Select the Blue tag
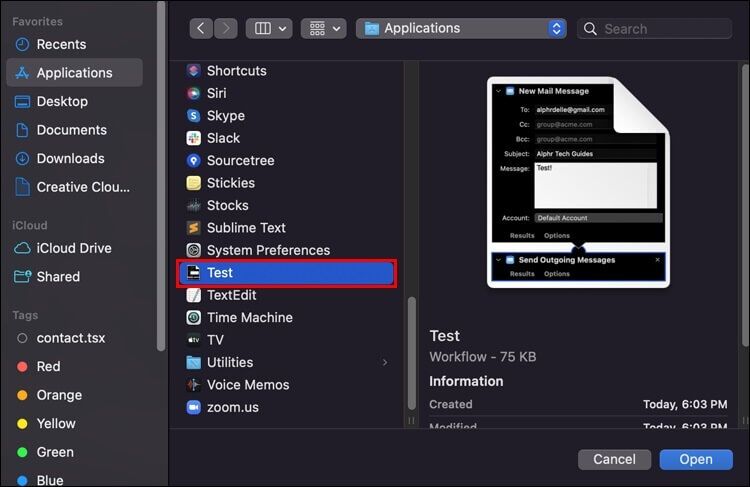This screenshot has width=750, height=487. pyautogui.click(x=75, y=480)
